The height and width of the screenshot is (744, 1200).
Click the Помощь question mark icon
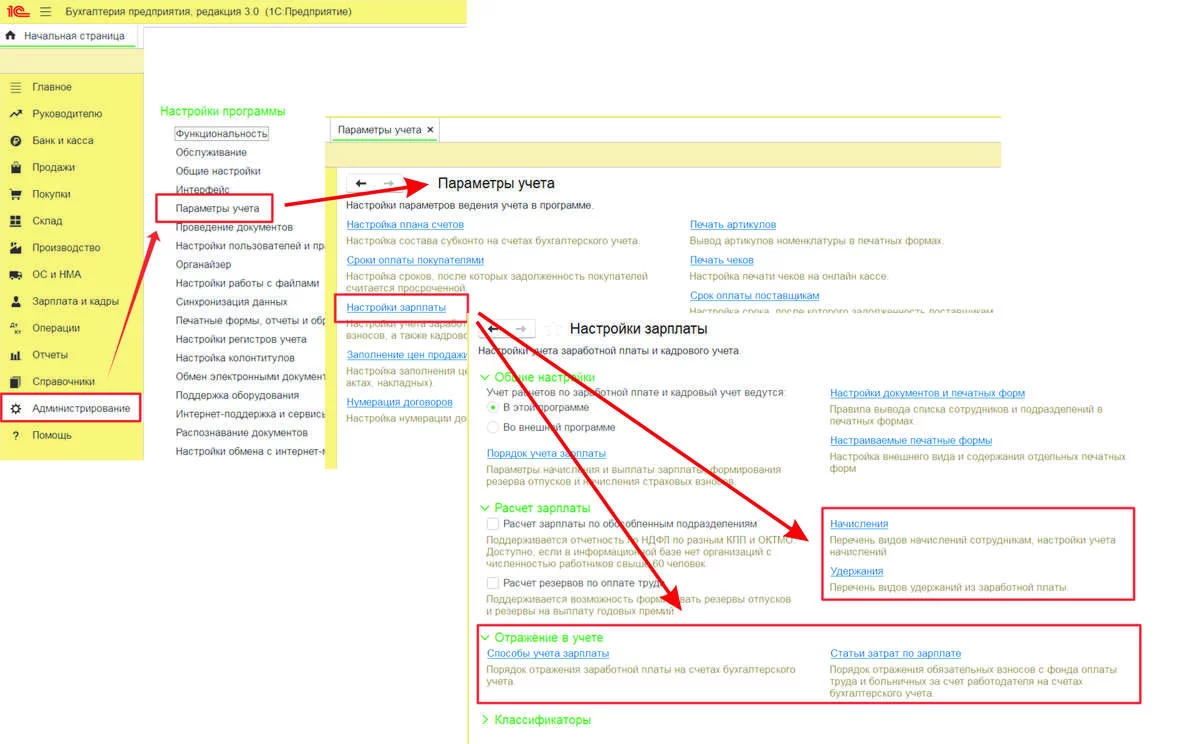(15, 435)
